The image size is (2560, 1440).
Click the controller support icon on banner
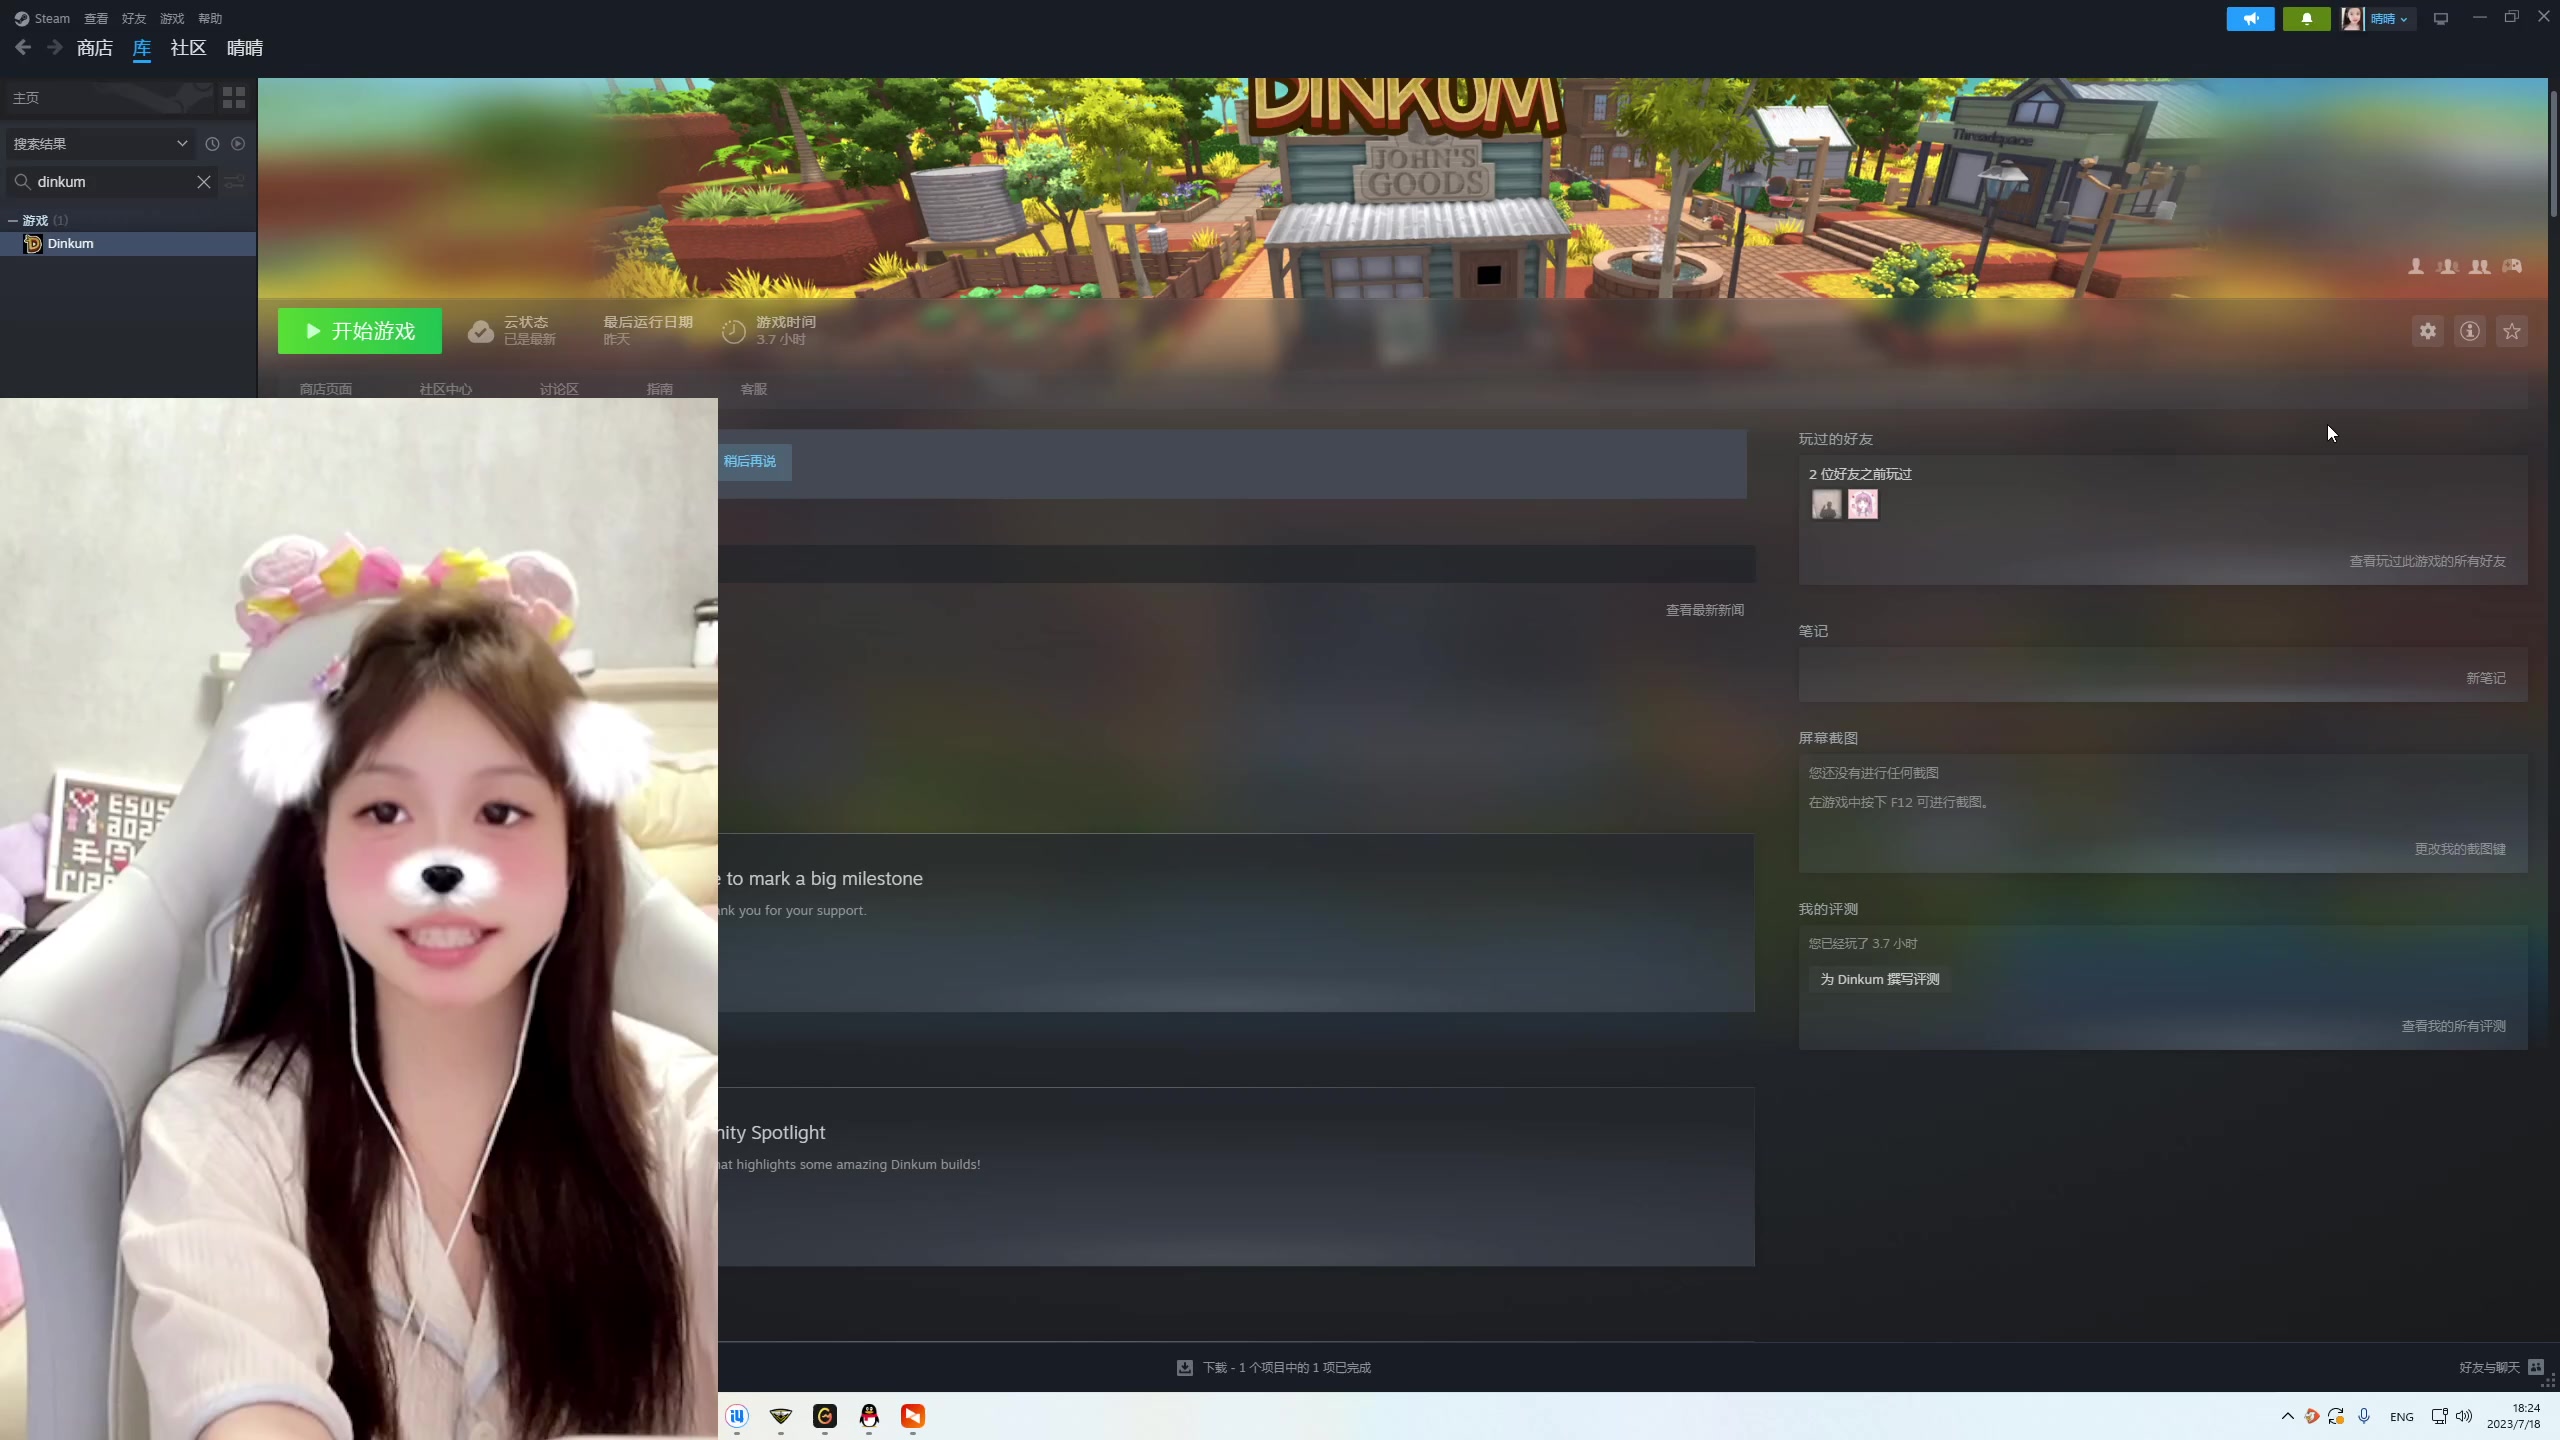click(x=2512, y=266)
